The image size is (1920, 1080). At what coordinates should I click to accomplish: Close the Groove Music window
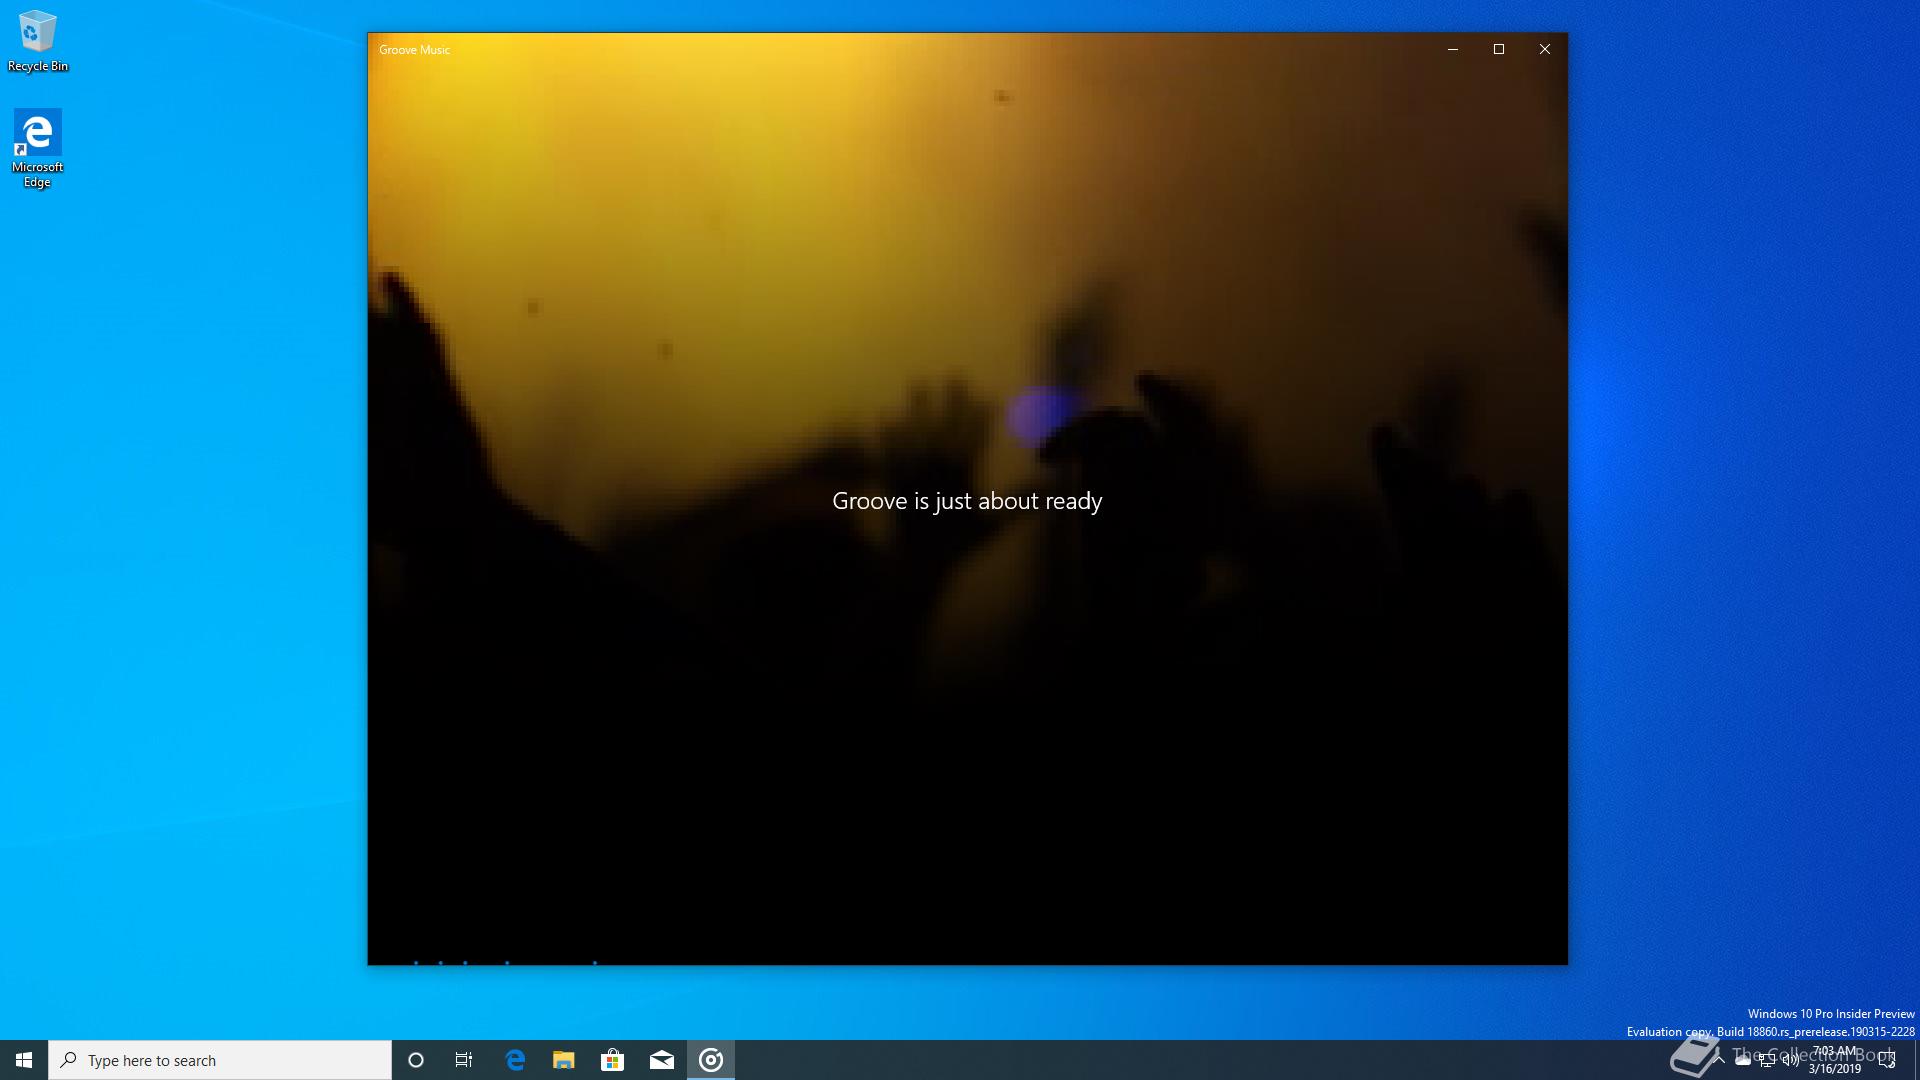1545,49
